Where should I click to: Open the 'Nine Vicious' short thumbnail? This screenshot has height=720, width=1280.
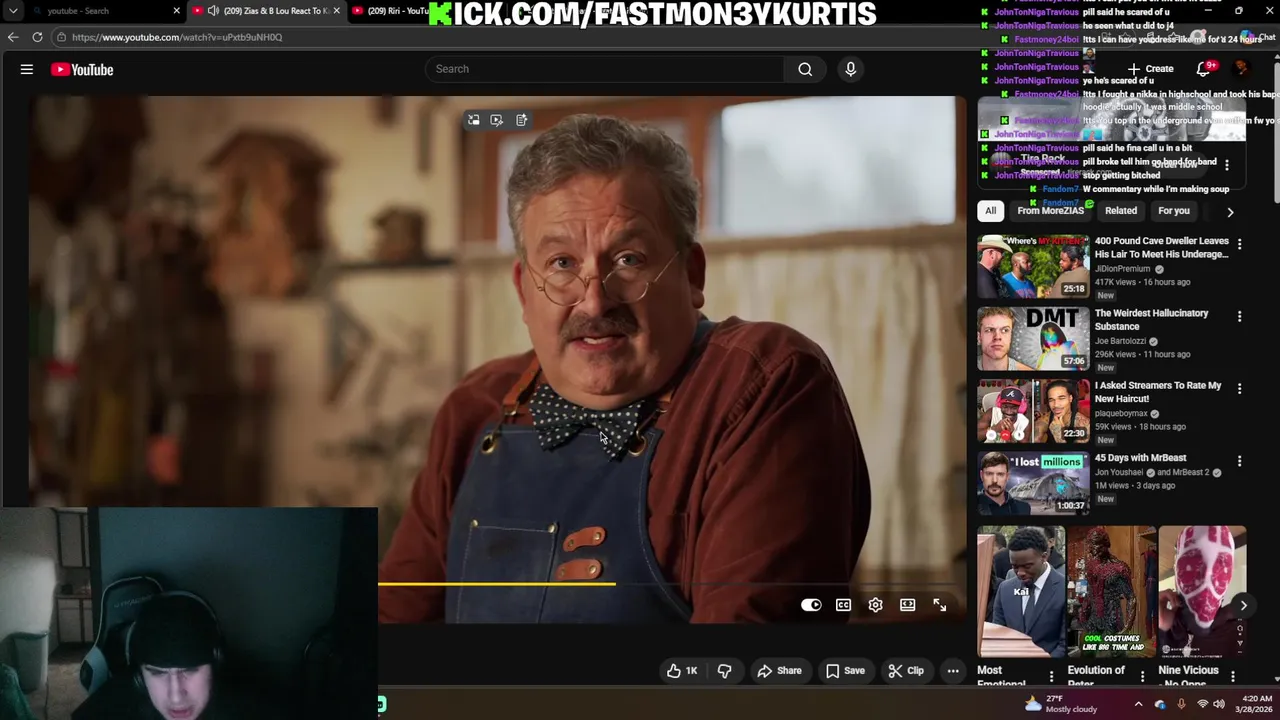[x=1202, y=591]
